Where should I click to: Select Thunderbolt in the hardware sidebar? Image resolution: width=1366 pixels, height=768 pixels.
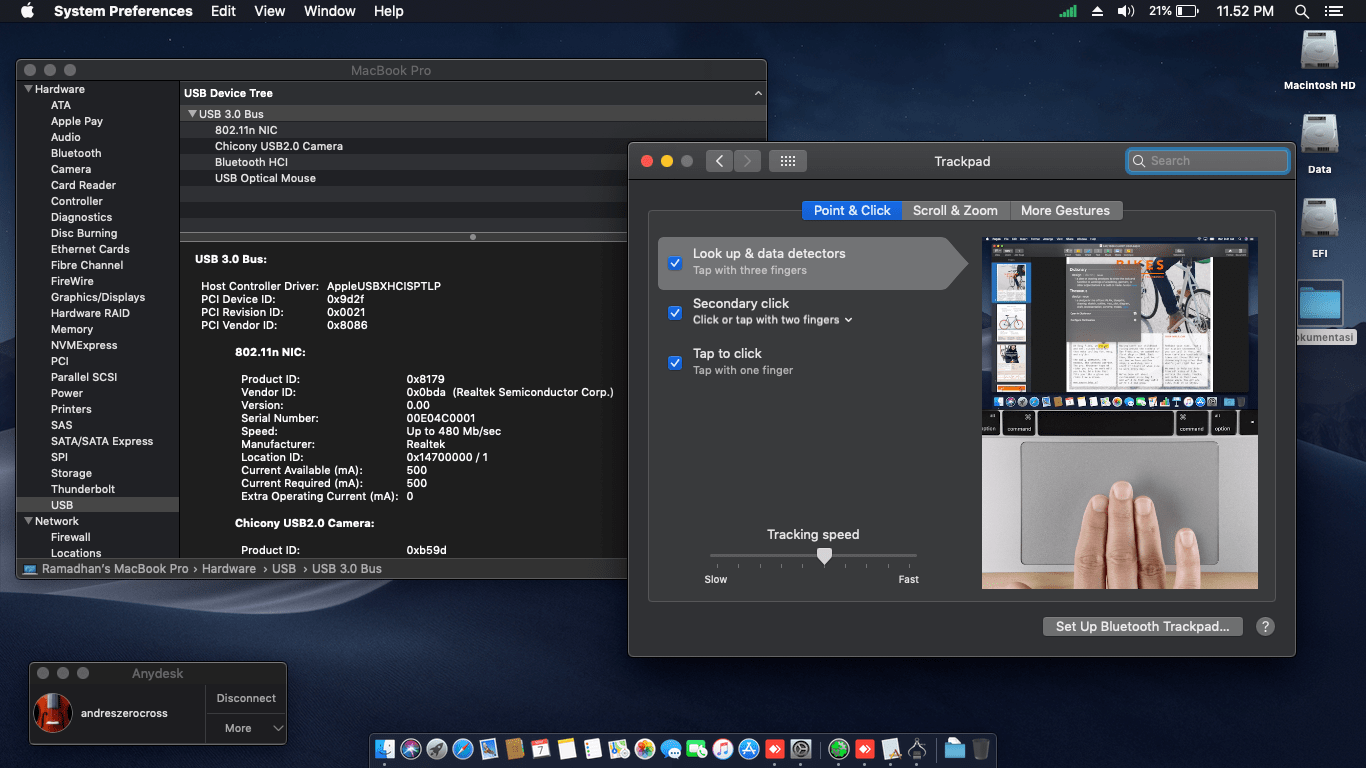coord(83,489)
